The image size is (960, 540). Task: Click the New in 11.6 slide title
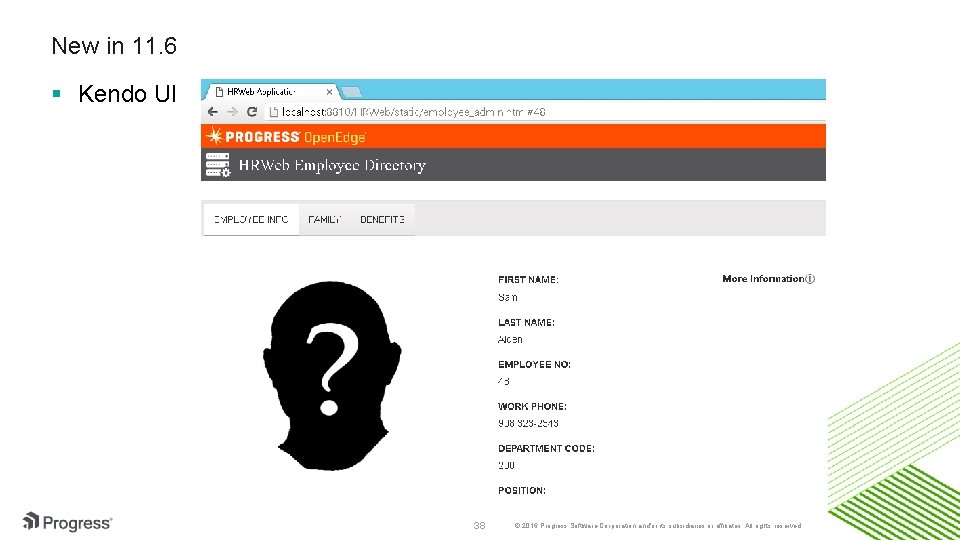[x=114, y=45]
